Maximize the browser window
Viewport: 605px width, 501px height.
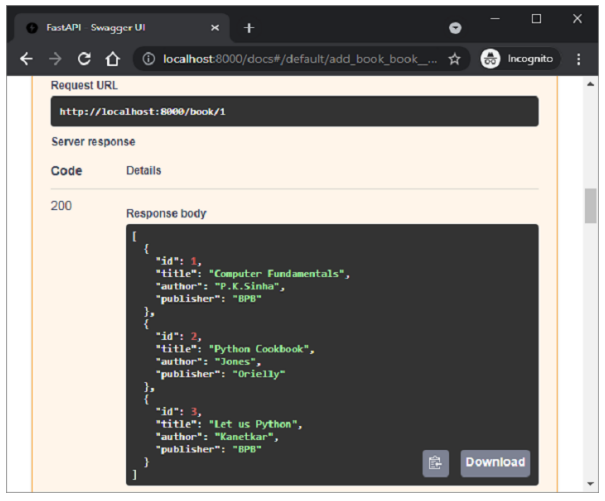coord(536,18)
